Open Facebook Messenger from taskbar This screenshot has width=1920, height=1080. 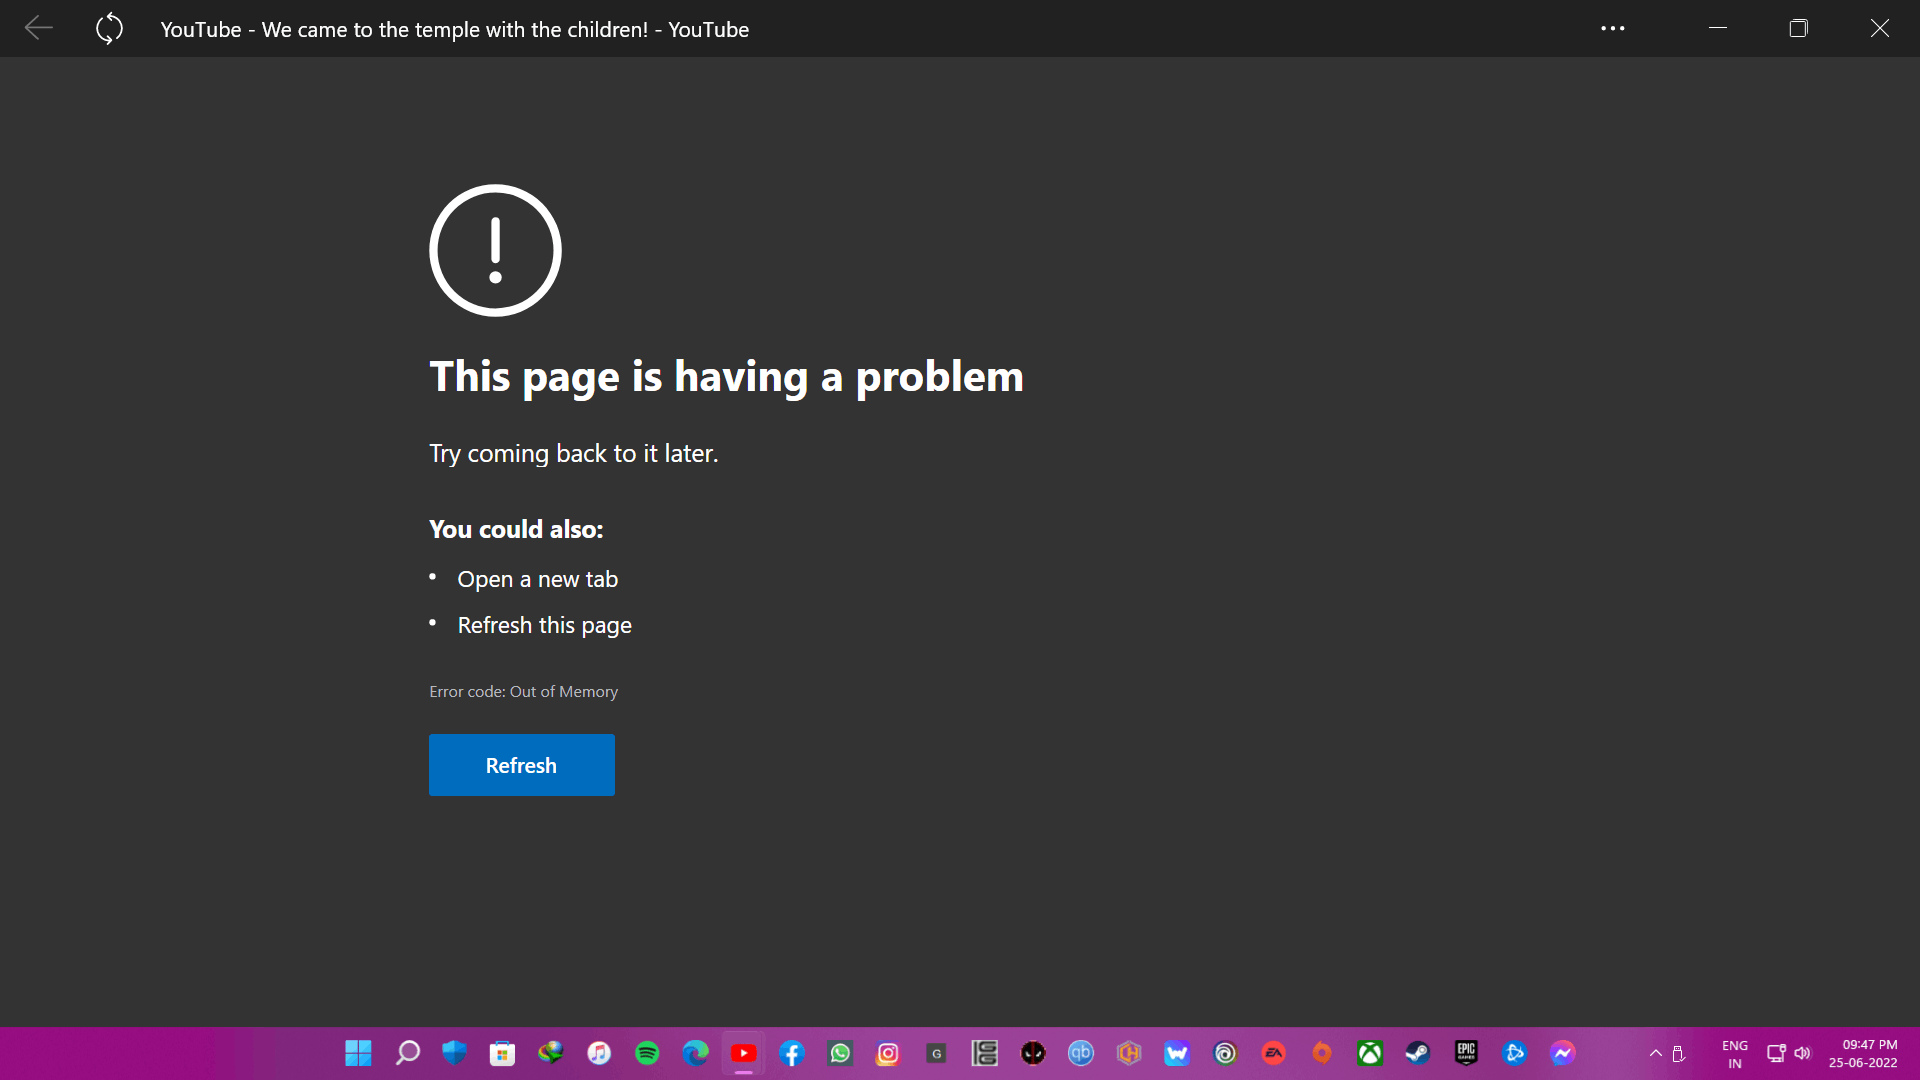click(1562, 1053)
